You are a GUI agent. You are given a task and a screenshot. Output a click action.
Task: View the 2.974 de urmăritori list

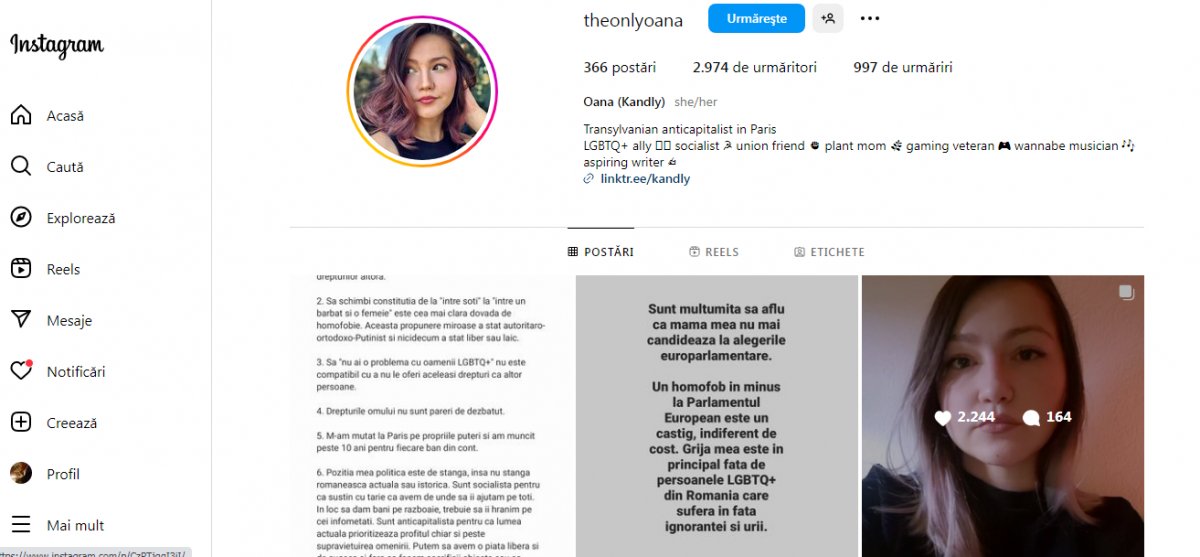(755, 67)
